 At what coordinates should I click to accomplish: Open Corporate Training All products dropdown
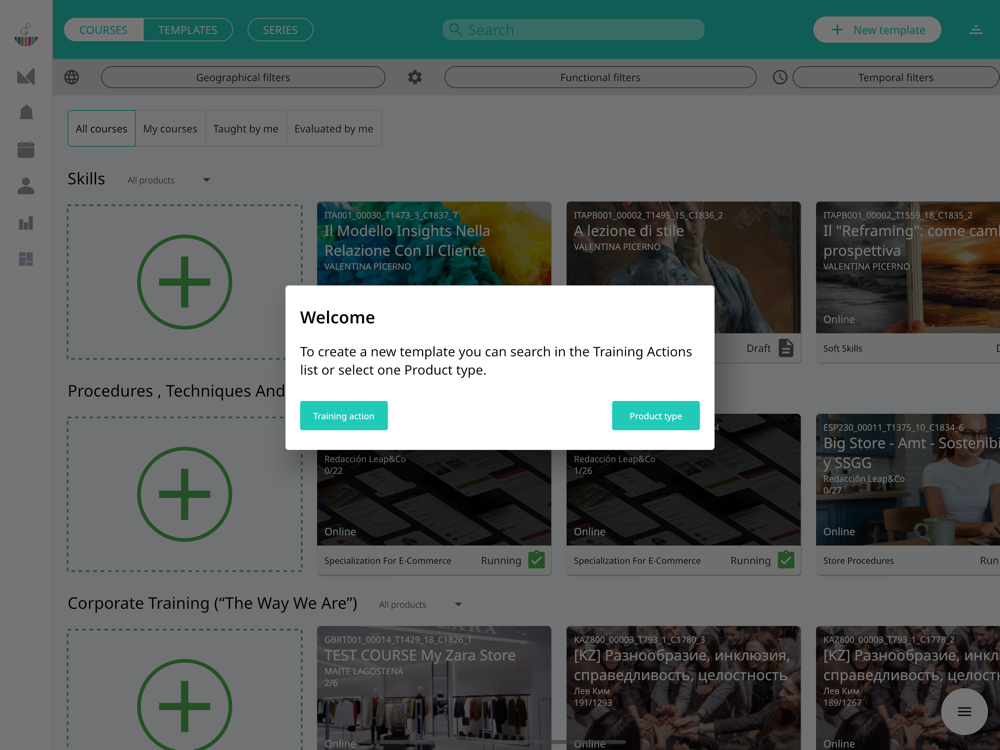(420, 605)
